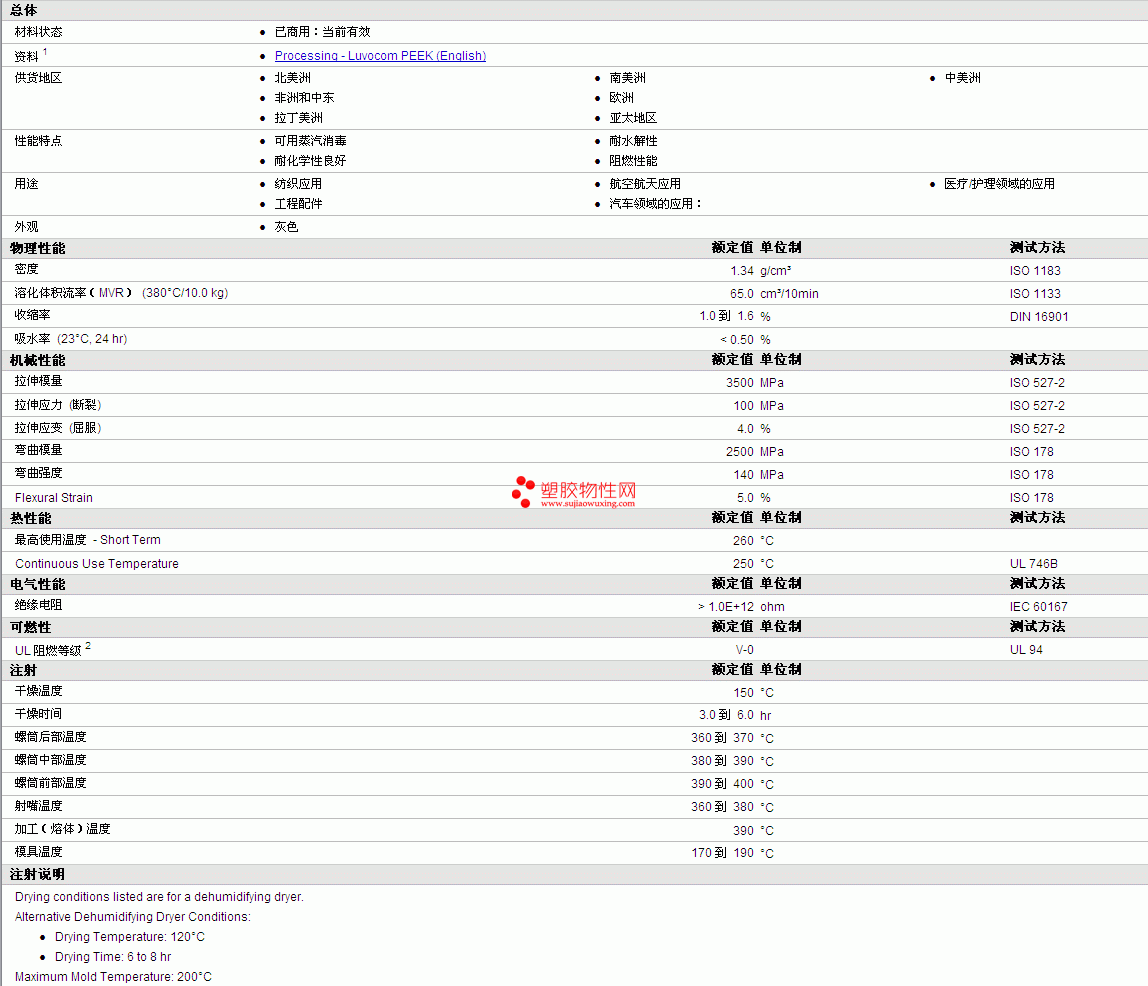
Task: Click the 可用蒸汽消毒 feature entry
Action: (310, 141)
